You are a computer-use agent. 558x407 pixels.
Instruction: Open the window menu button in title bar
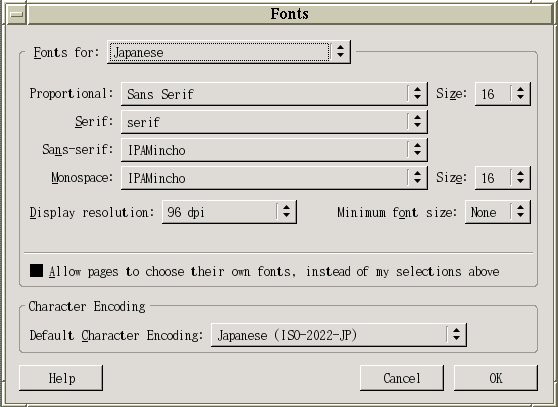pyautogui.click(x=16, y=14)
